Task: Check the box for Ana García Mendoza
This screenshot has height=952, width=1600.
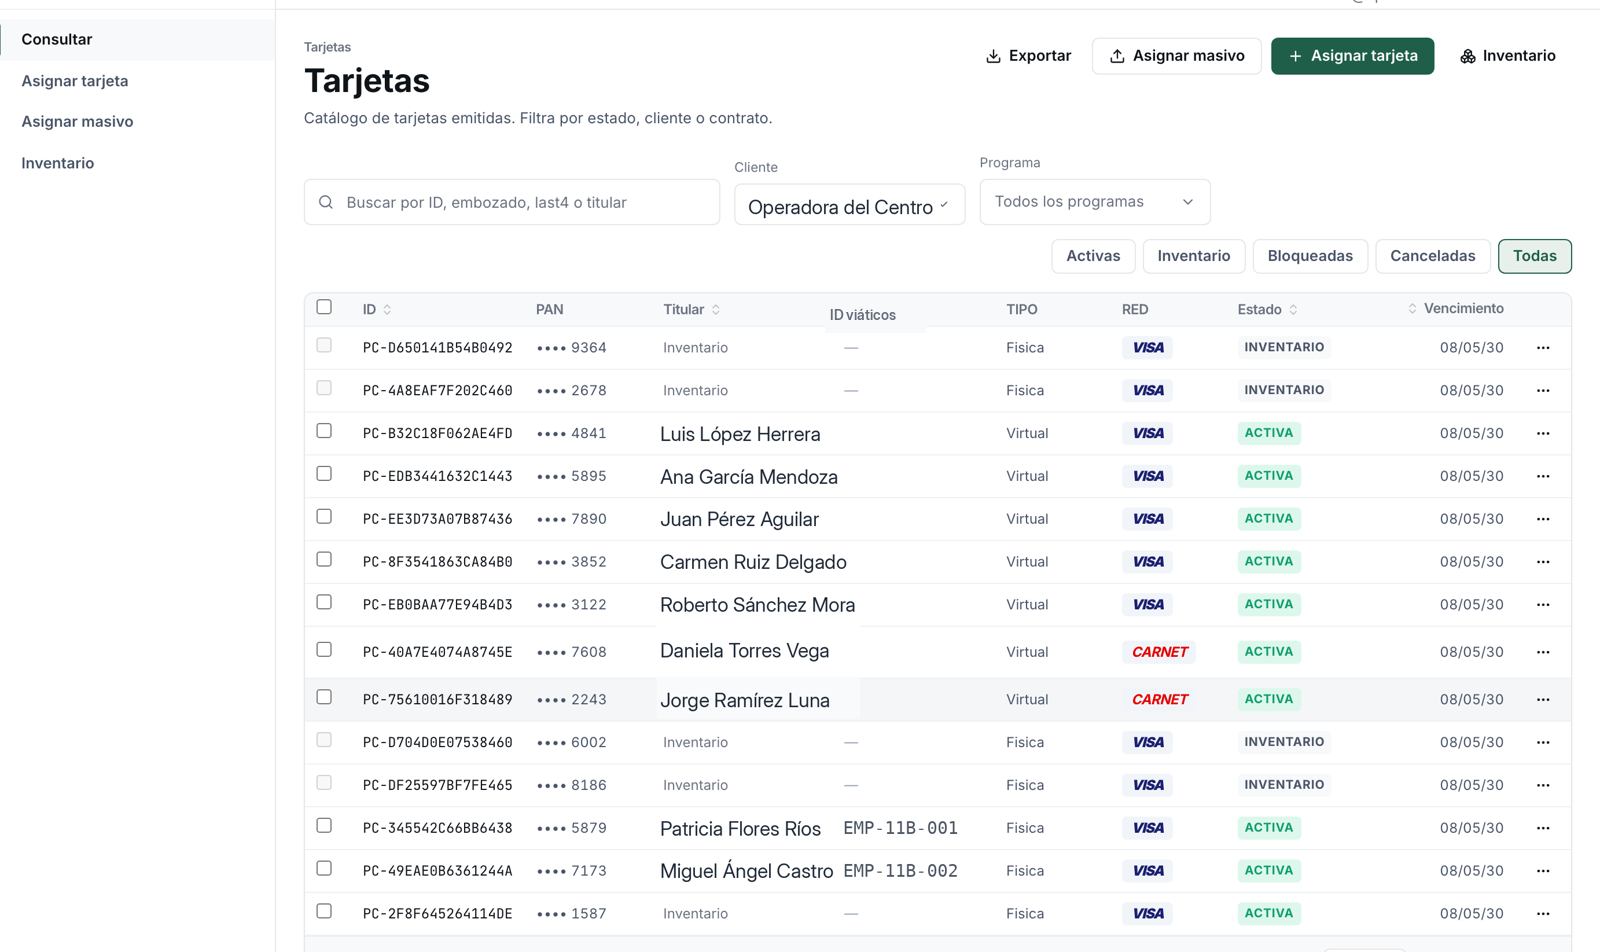Action: pyautogui.click(x=324, y=474)
